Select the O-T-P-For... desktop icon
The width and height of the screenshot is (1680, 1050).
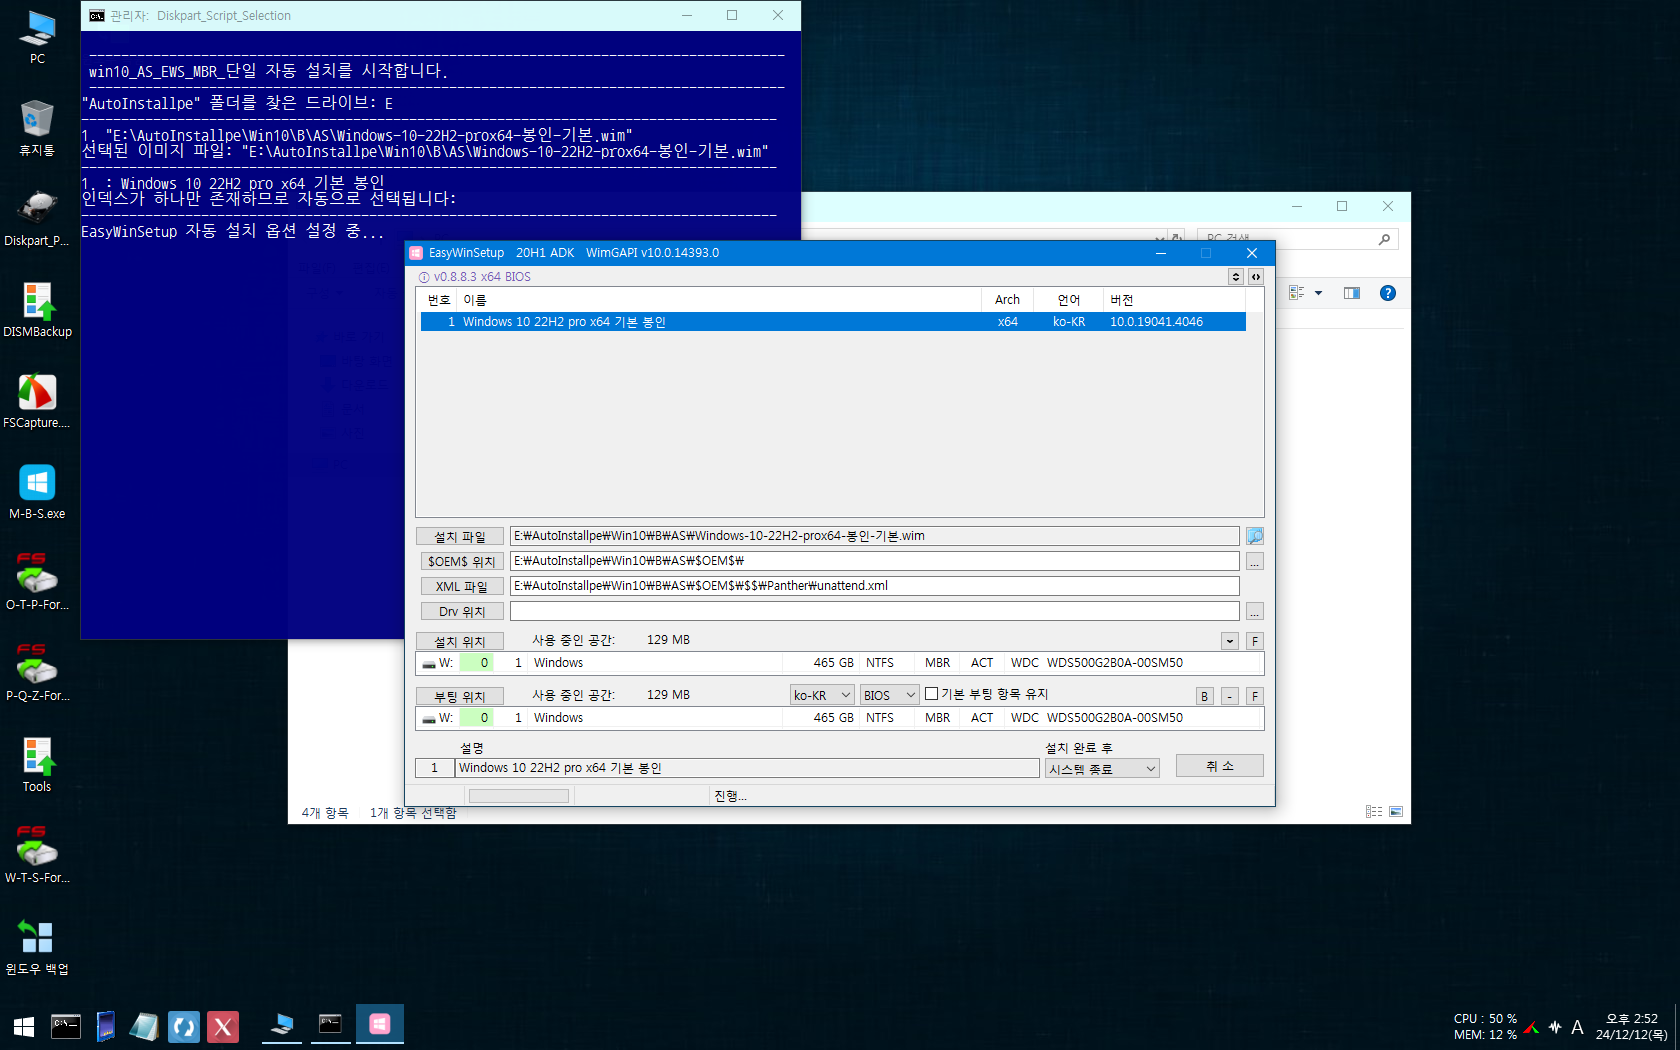(37, 583)
